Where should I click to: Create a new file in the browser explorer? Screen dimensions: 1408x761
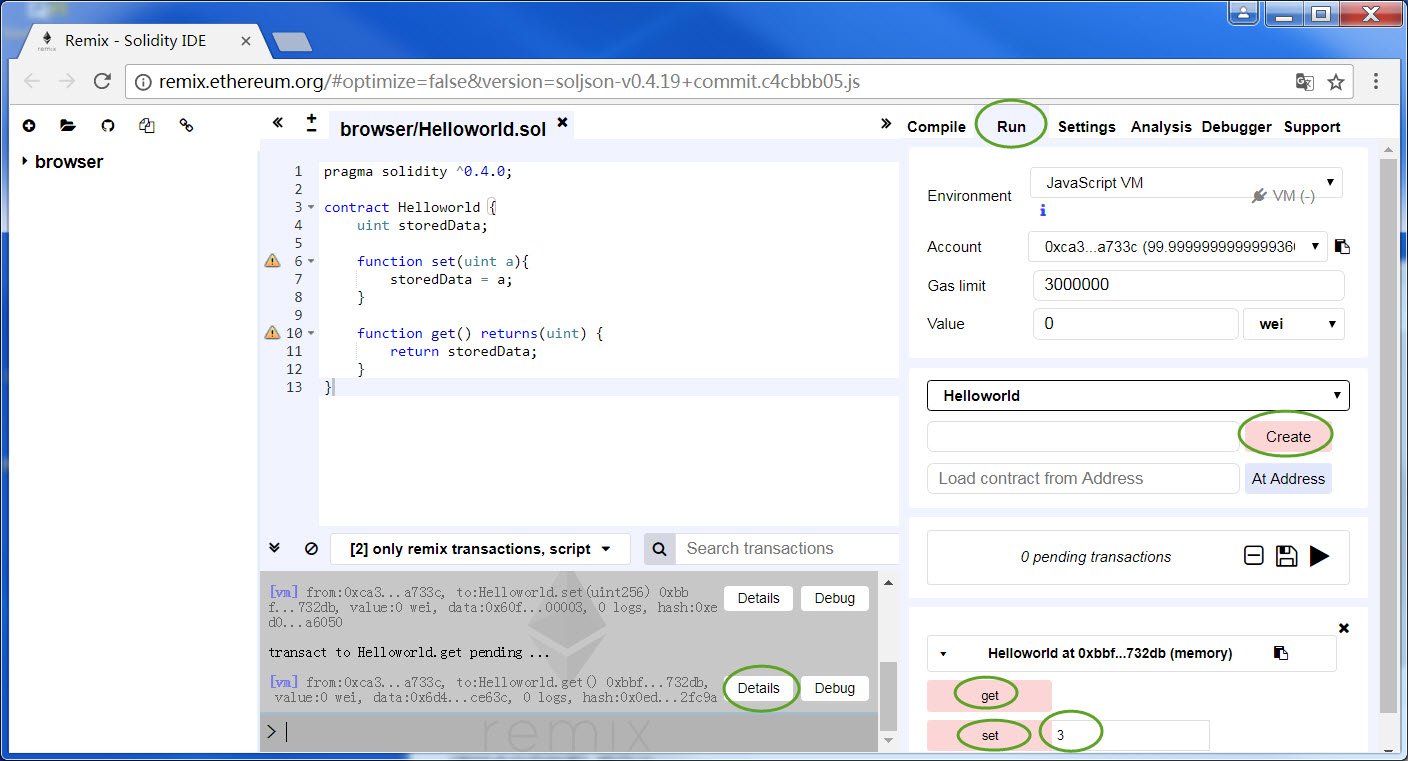coord(29,126)
